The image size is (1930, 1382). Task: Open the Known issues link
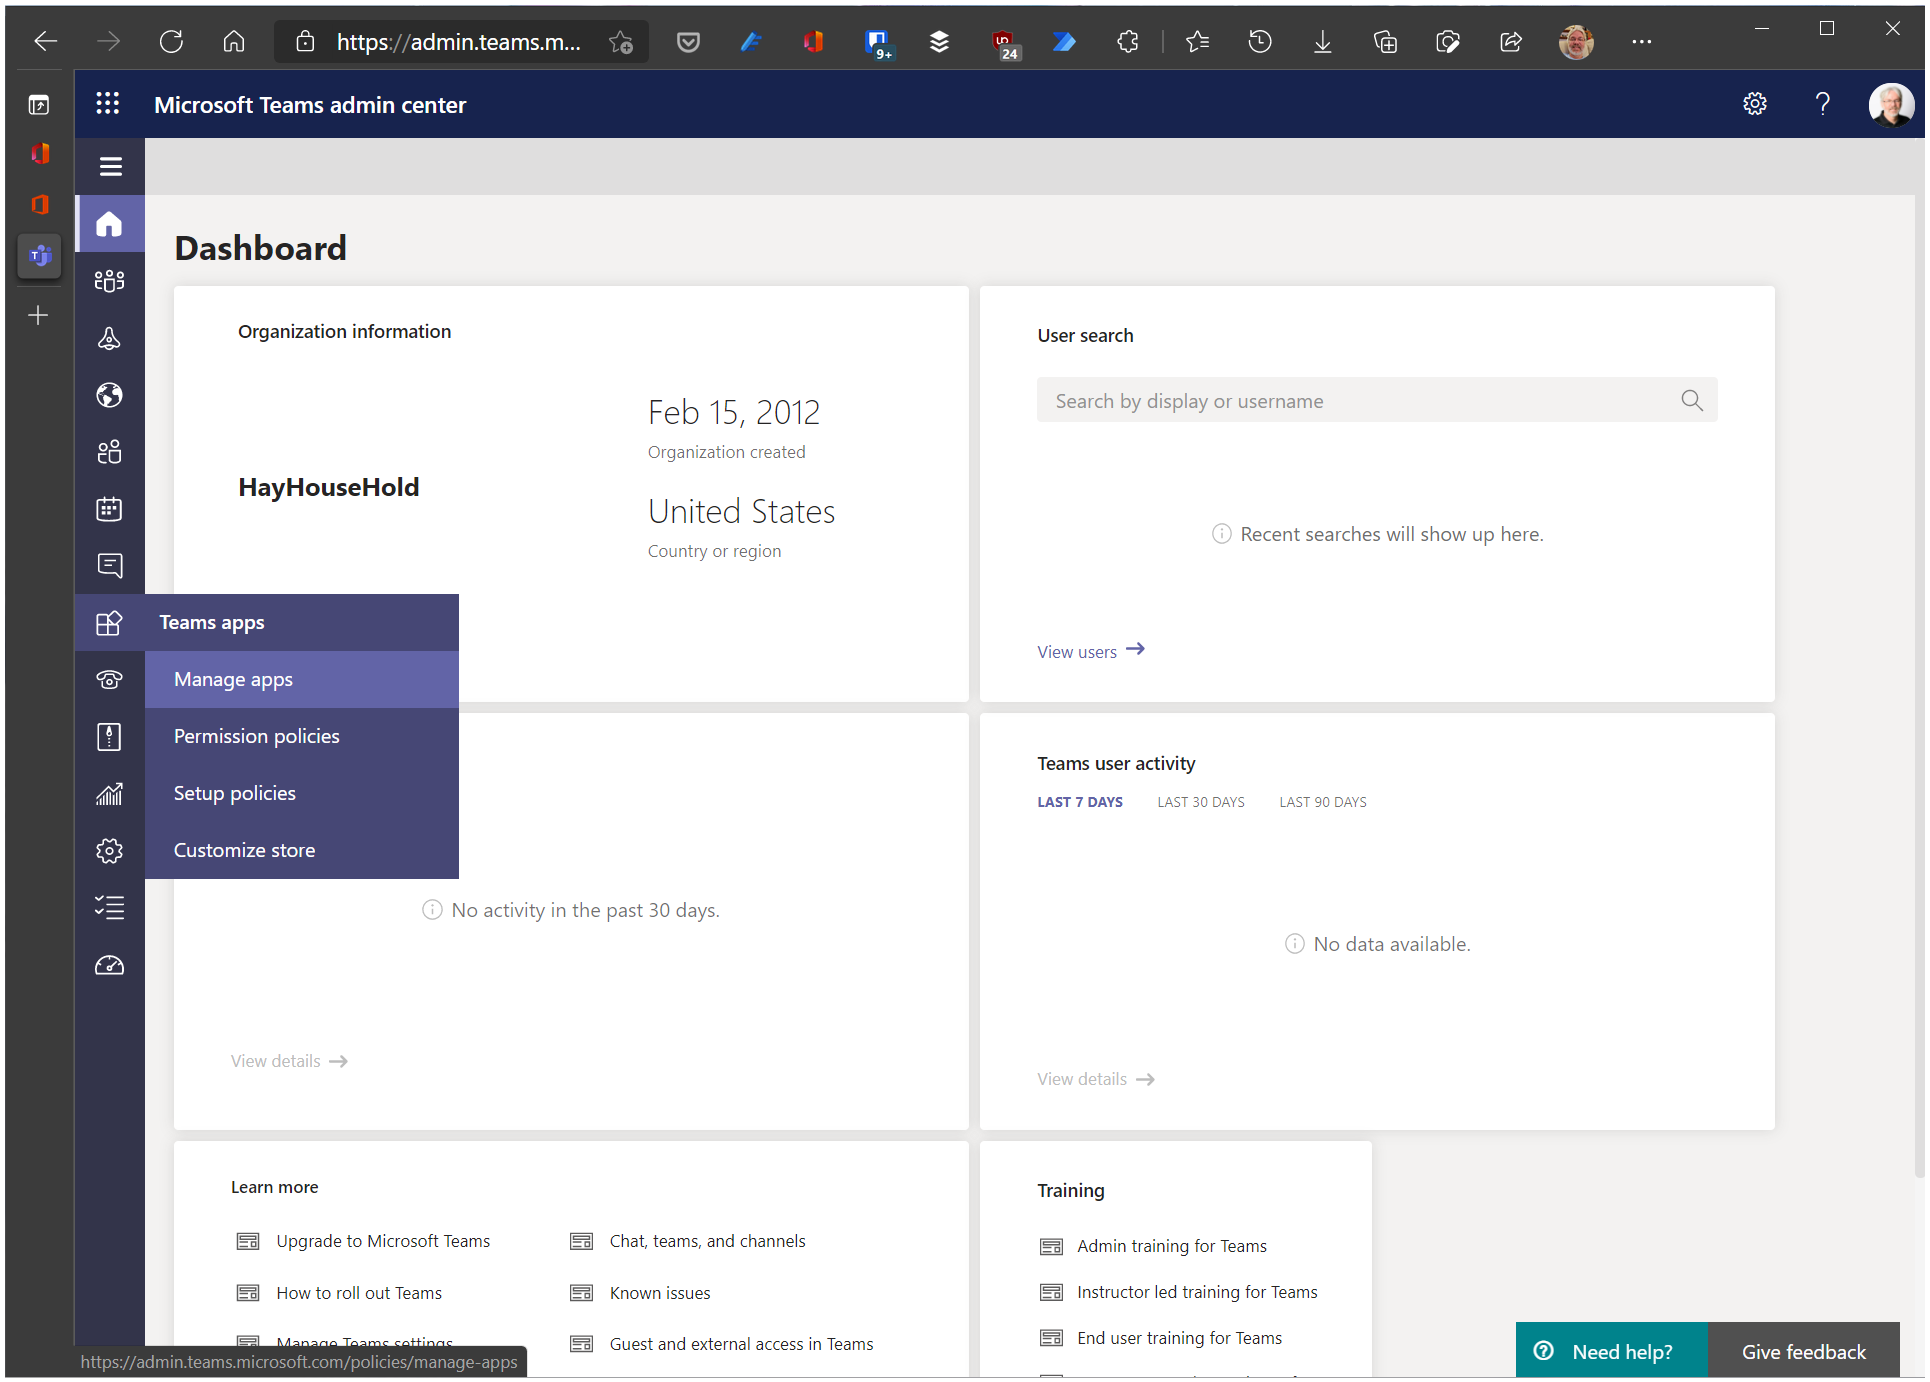point(660,1293)
